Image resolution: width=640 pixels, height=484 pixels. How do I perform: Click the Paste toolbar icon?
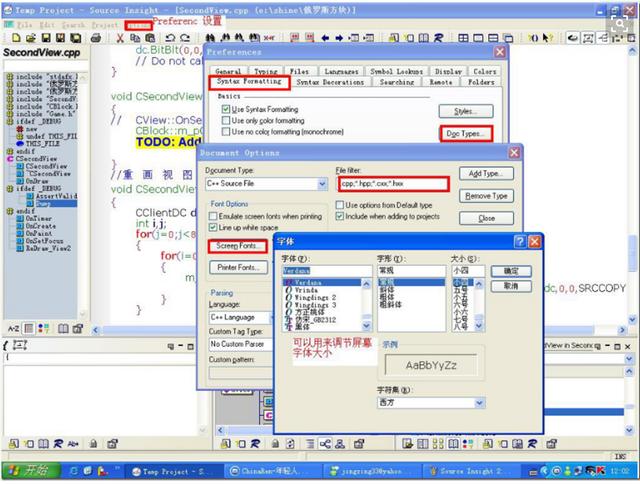pyautogui.click(x=150, y=38)
